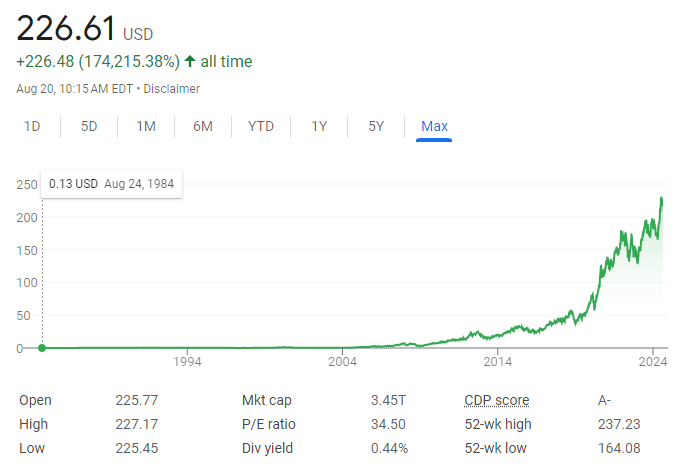Select the Max range tab
Screen dimensions: 682x475
click(x=434, y=126)
